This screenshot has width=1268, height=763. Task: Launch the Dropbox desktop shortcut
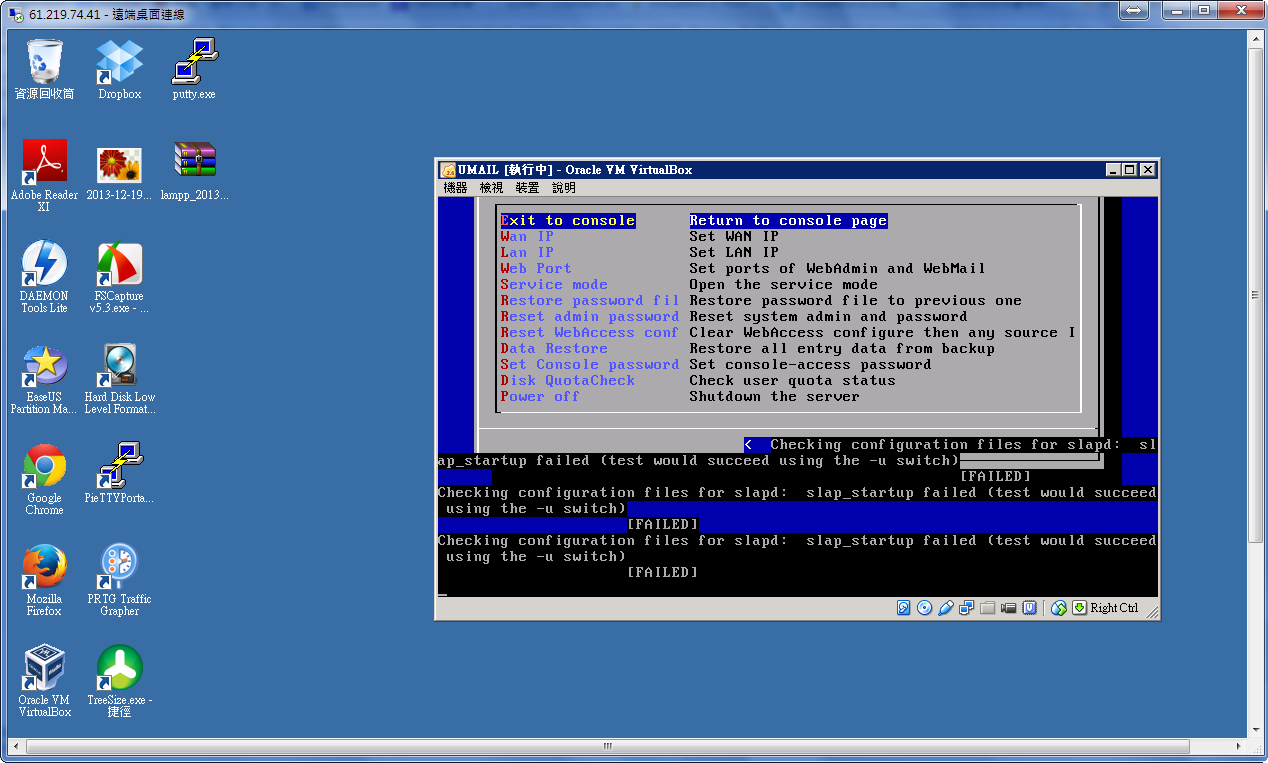119,69
